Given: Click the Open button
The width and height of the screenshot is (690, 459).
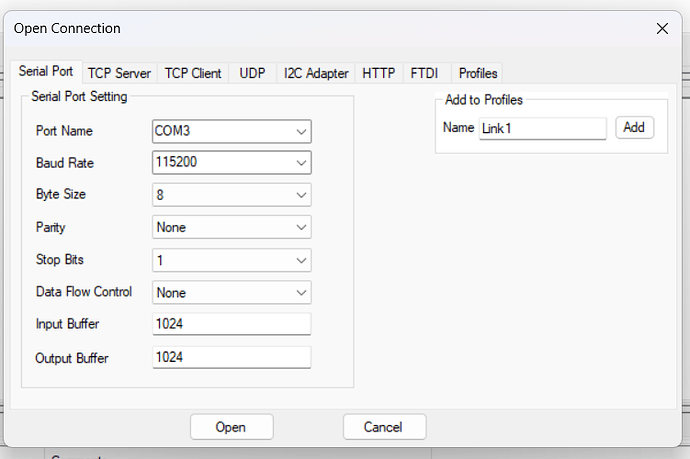Looking at the screenshot, I should click(231, 427).
